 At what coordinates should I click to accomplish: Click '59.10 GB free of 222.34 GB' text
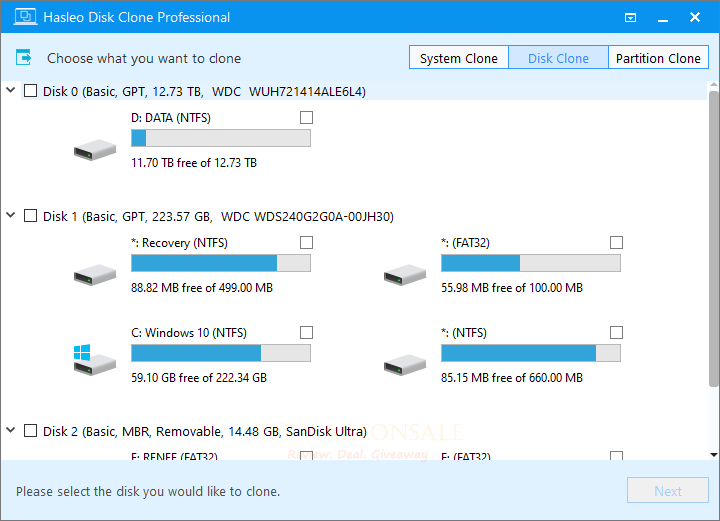tap(199, 377)
